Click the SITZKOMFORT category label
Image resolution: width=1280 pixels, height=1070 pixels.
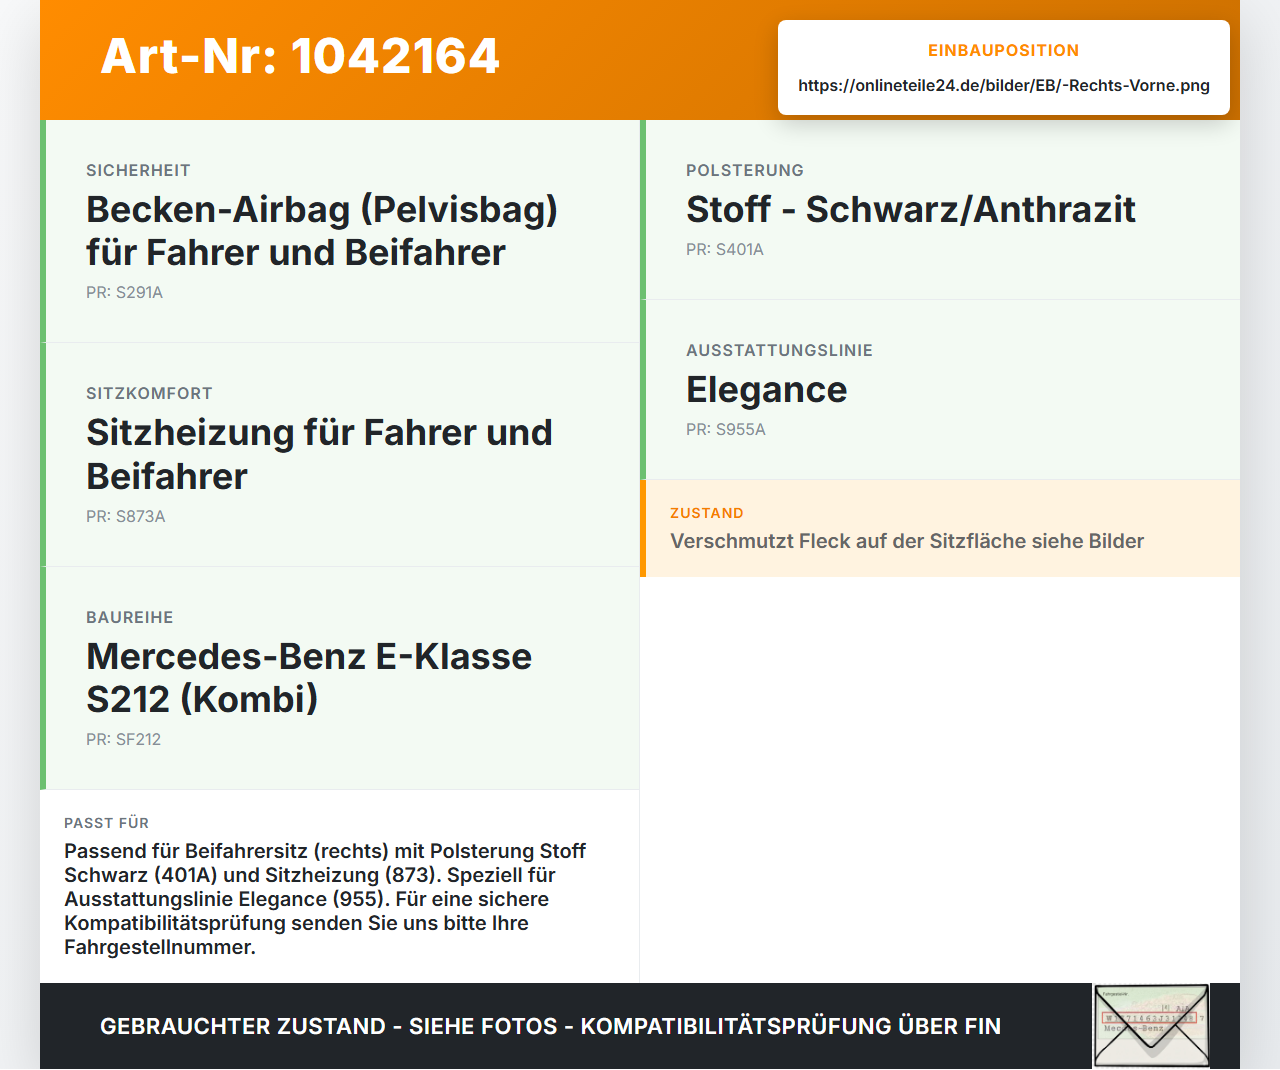[149, 393]
